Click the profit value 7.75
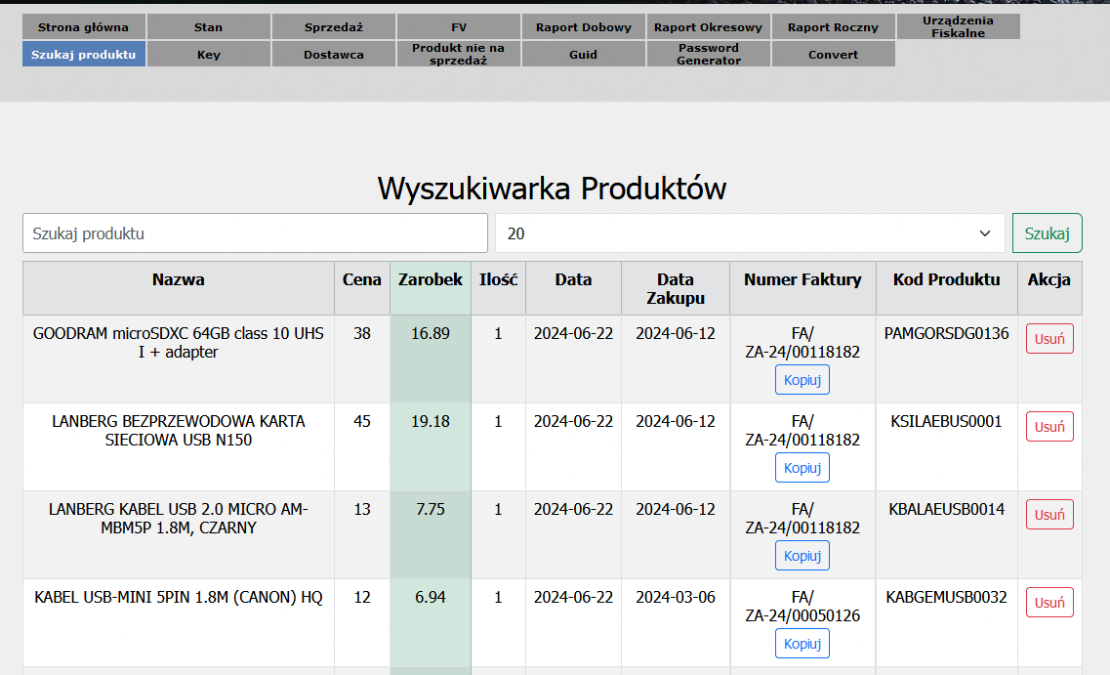 tap(430, 509)
